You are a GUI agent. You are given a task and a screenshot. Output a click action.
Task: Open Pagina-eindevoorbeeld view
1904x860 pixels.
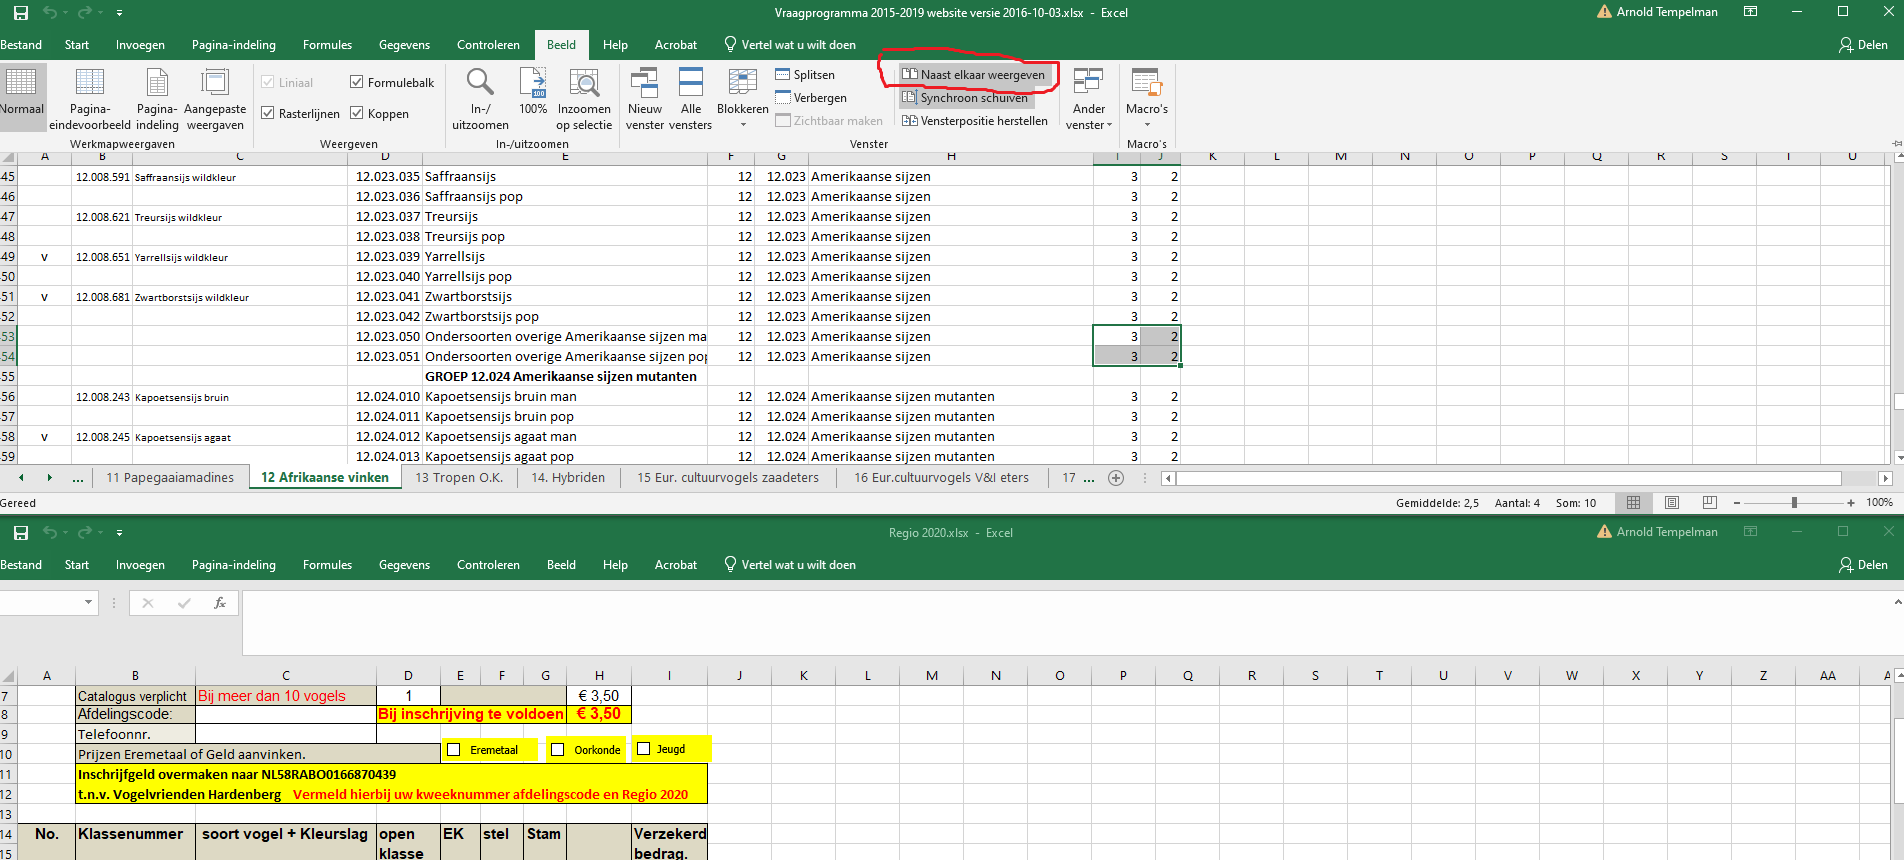pos(90,98)
